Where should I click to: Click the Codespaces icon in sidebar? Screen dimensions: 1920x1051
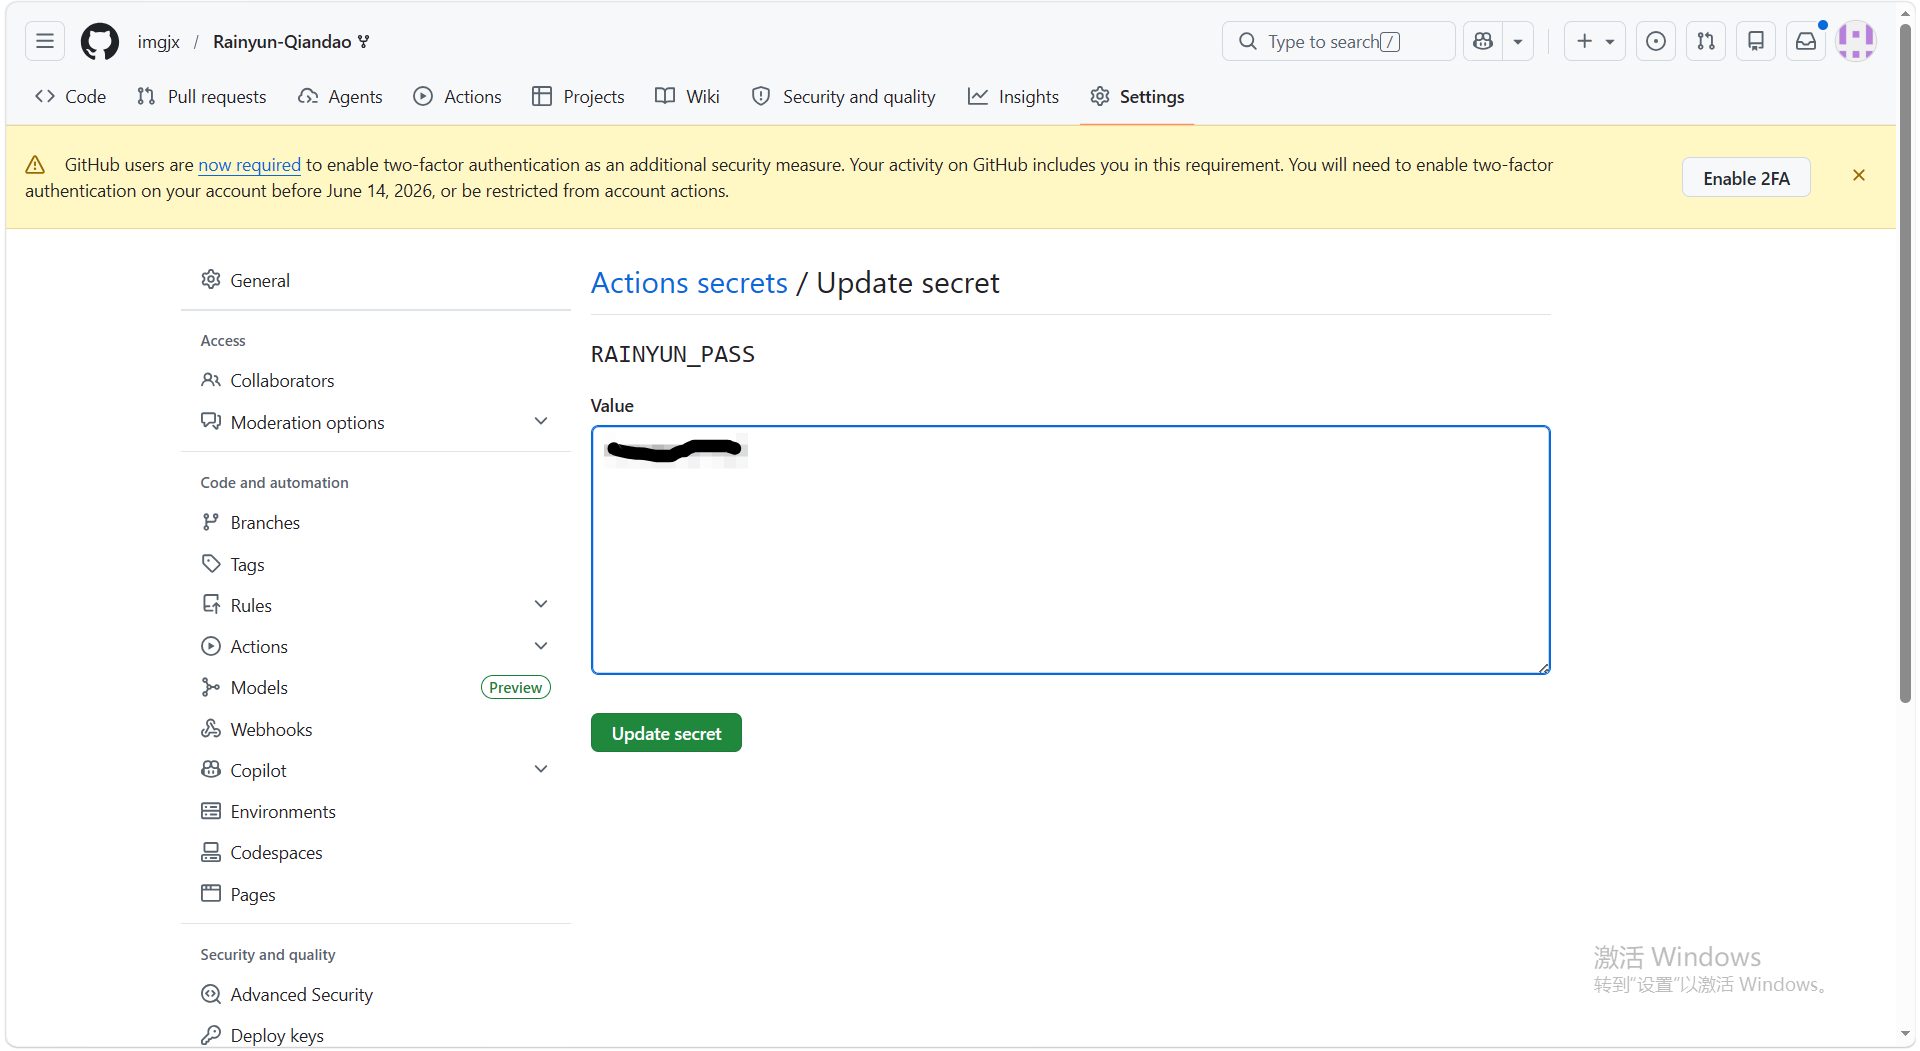click(211, 852)
